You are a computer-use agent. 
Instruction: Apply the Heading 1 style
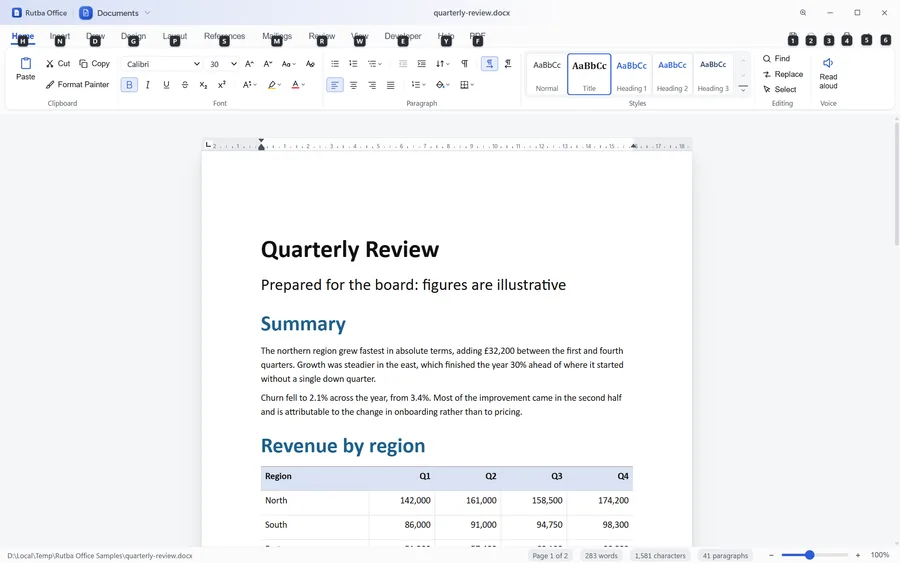631,74
